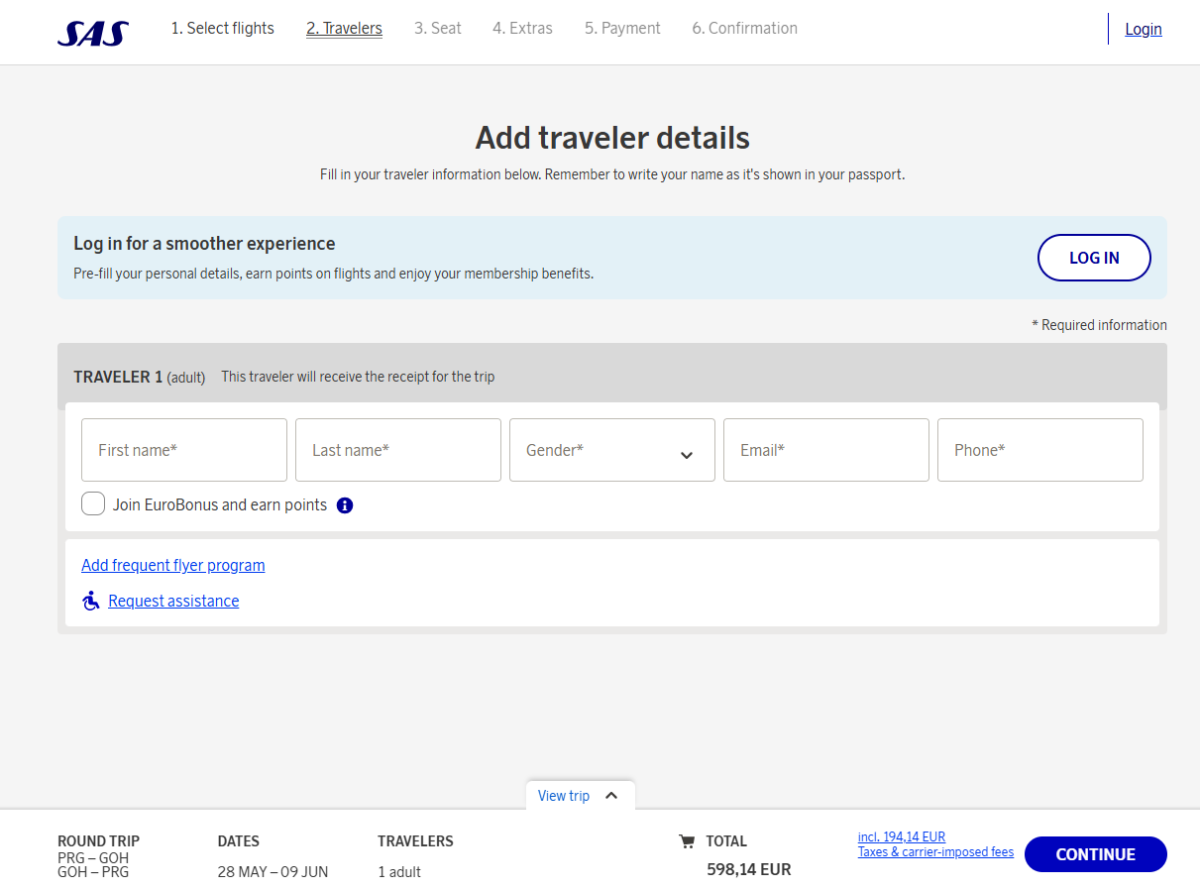Click the View trip chevron-up icon
Viewport: 1200px width, 889px height.
click(612, 796)
